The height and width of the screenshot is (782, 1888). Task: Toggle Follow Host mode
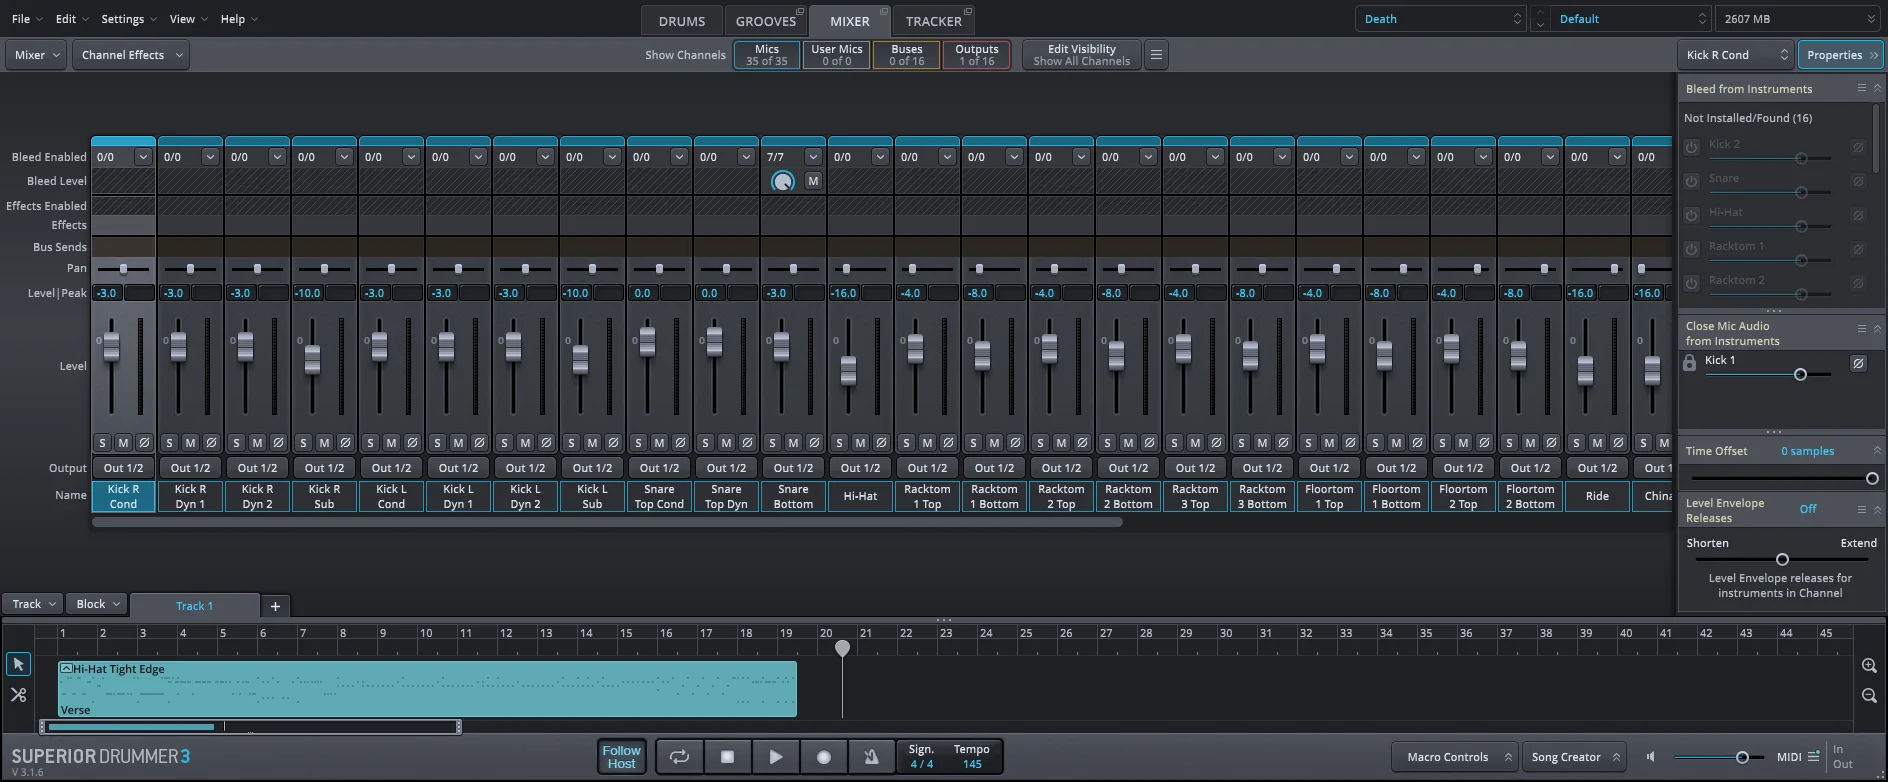coord(621,757)
